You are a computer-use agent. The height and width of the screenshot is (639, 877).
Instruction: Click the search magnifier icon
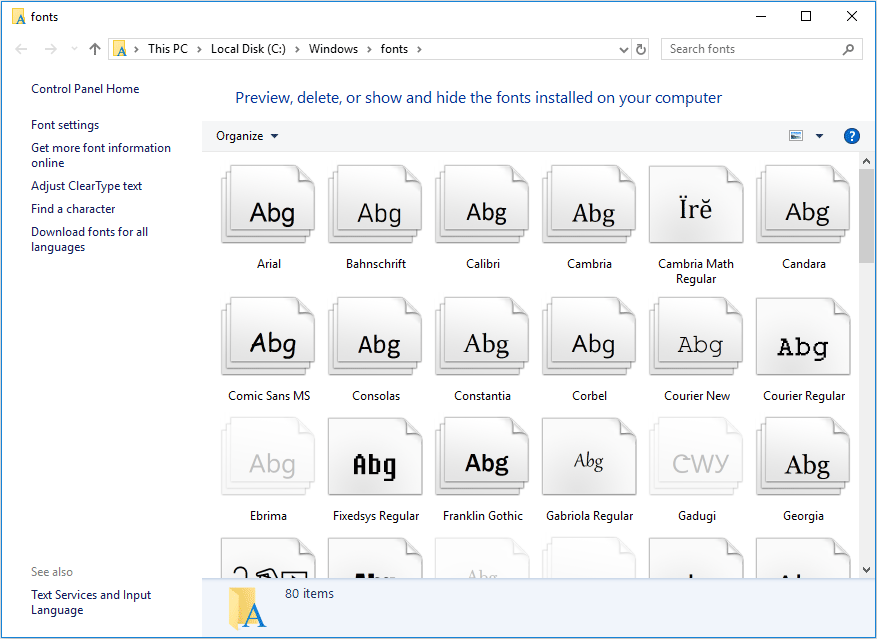point(848,49)
